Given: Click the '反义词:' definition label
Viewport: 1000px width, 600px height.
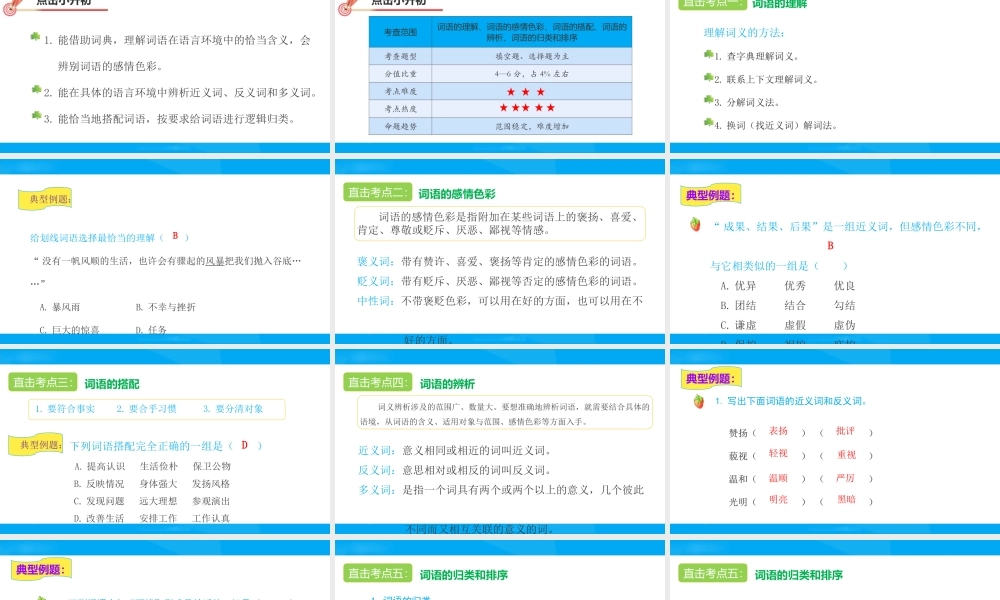Looking at the screenshot, I should (376, 471).
